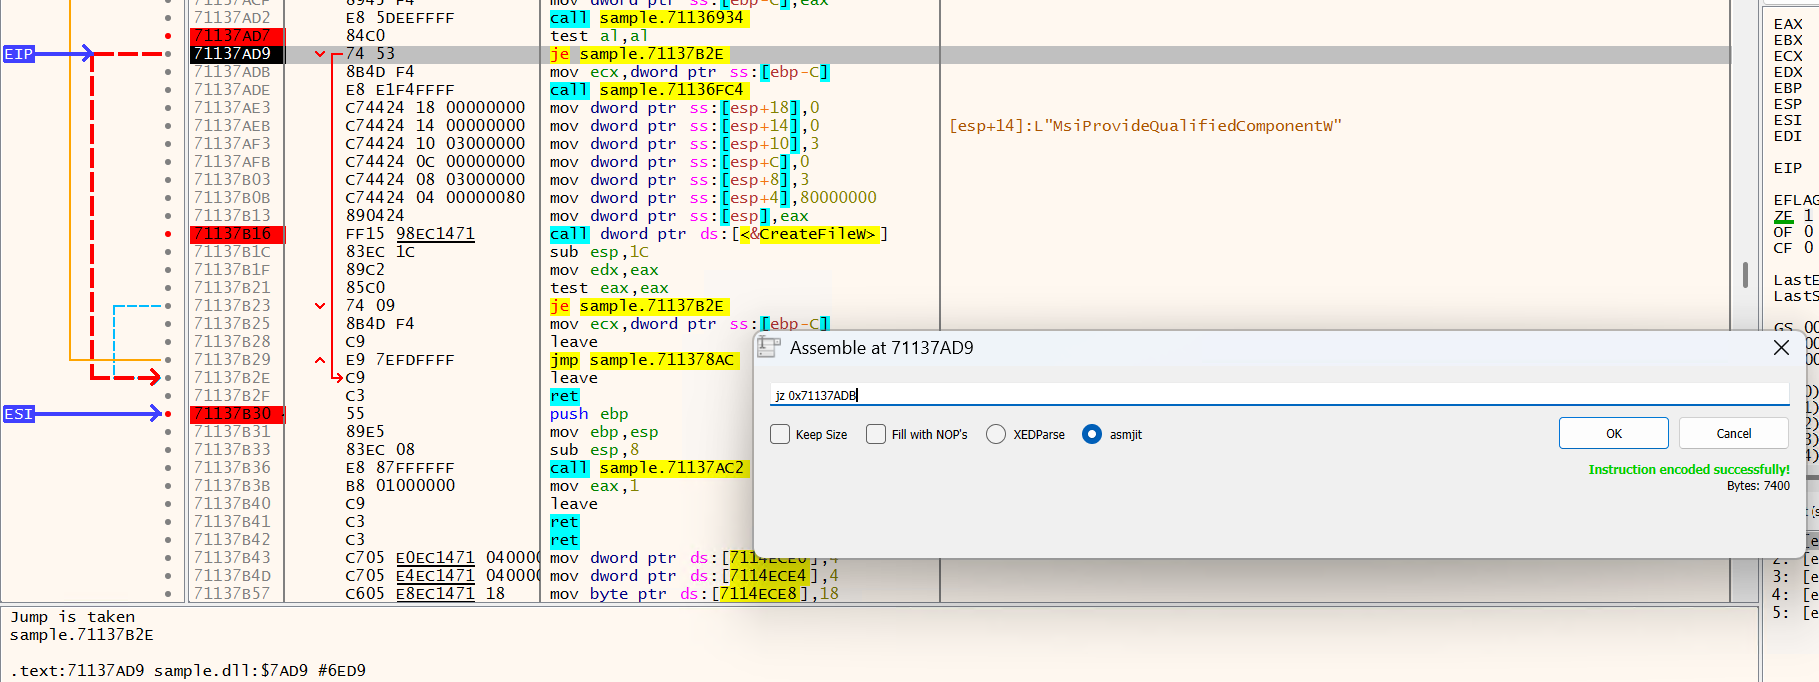
Task: Click the disassembly vertical scrollbar thumb
Action: click(1745, 274)
